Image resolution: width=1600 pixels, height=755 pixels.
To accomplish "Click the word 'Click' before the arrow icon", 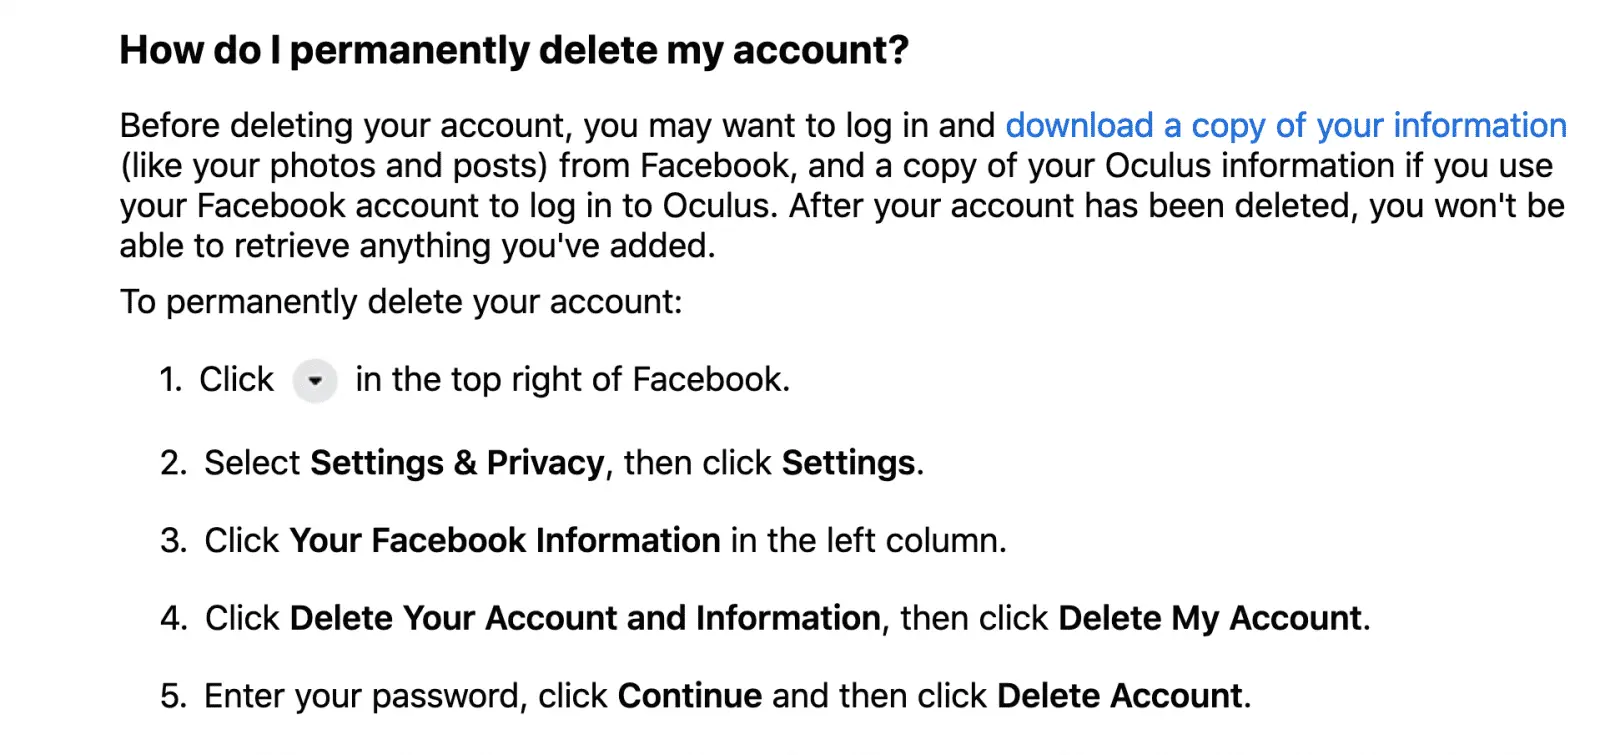I will [236, 380].
